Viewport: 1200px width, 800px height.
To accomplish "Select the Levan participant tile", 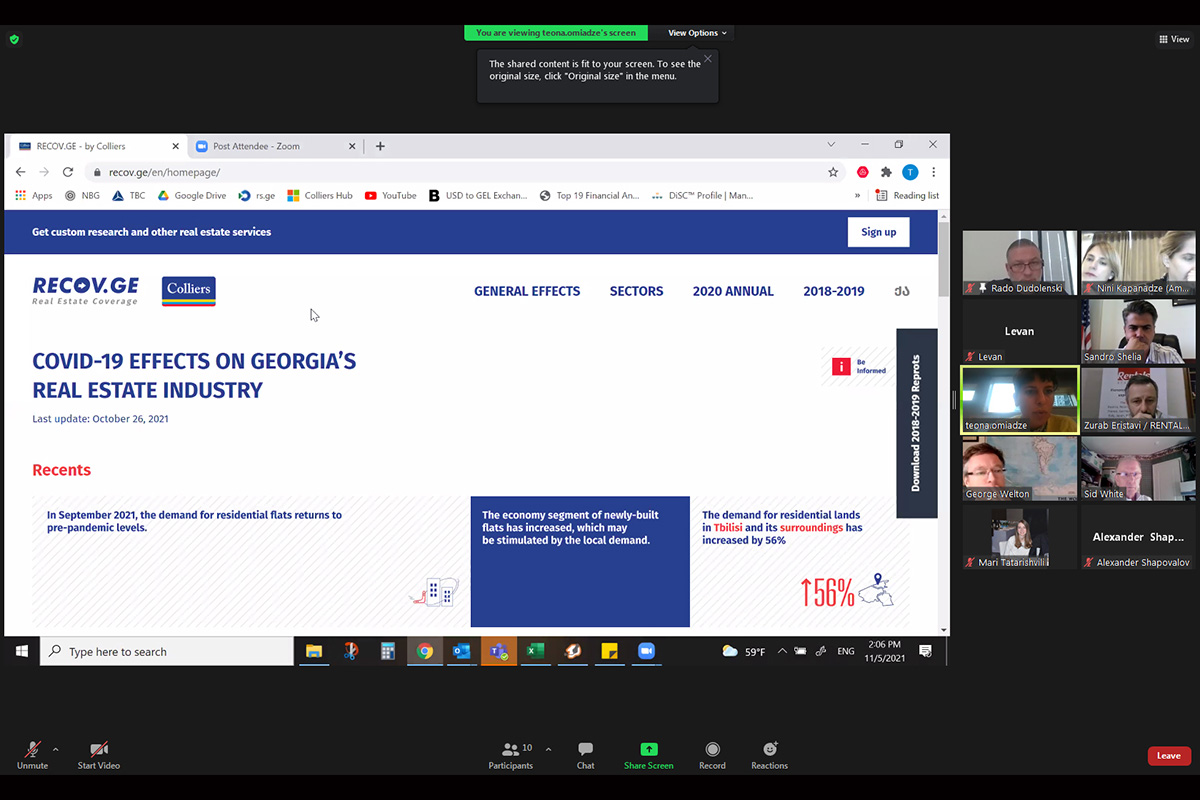I will (x=1020, y=331).
